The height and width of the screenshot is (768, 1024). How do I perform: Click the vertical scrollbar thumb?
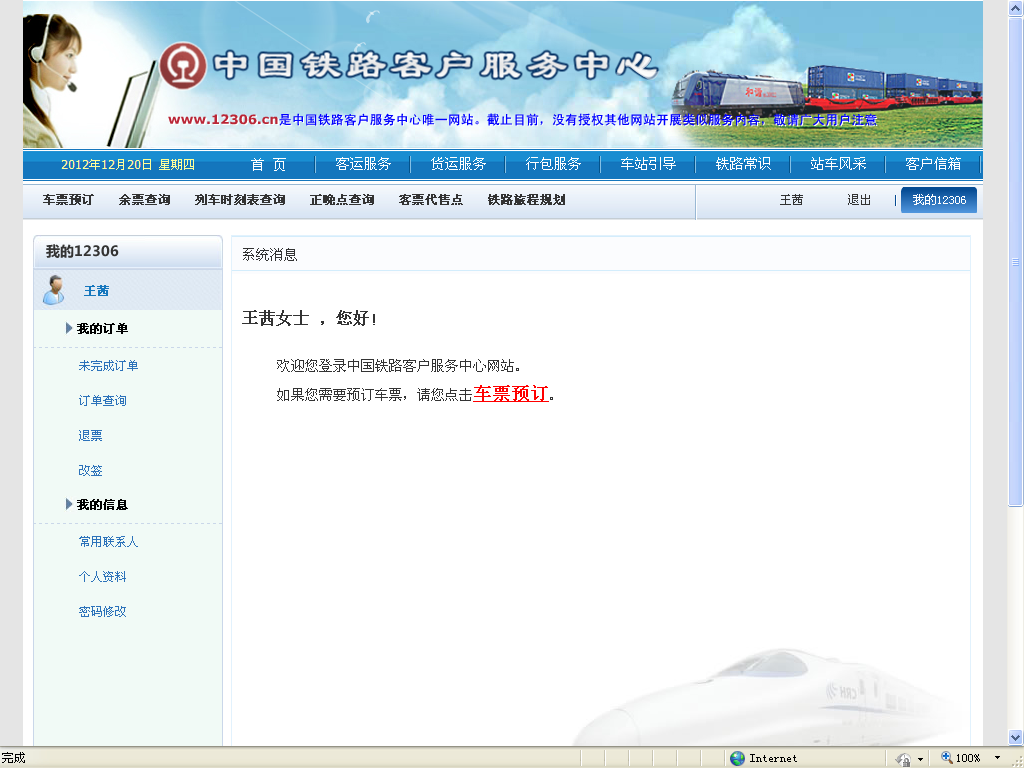point(1016,262)
